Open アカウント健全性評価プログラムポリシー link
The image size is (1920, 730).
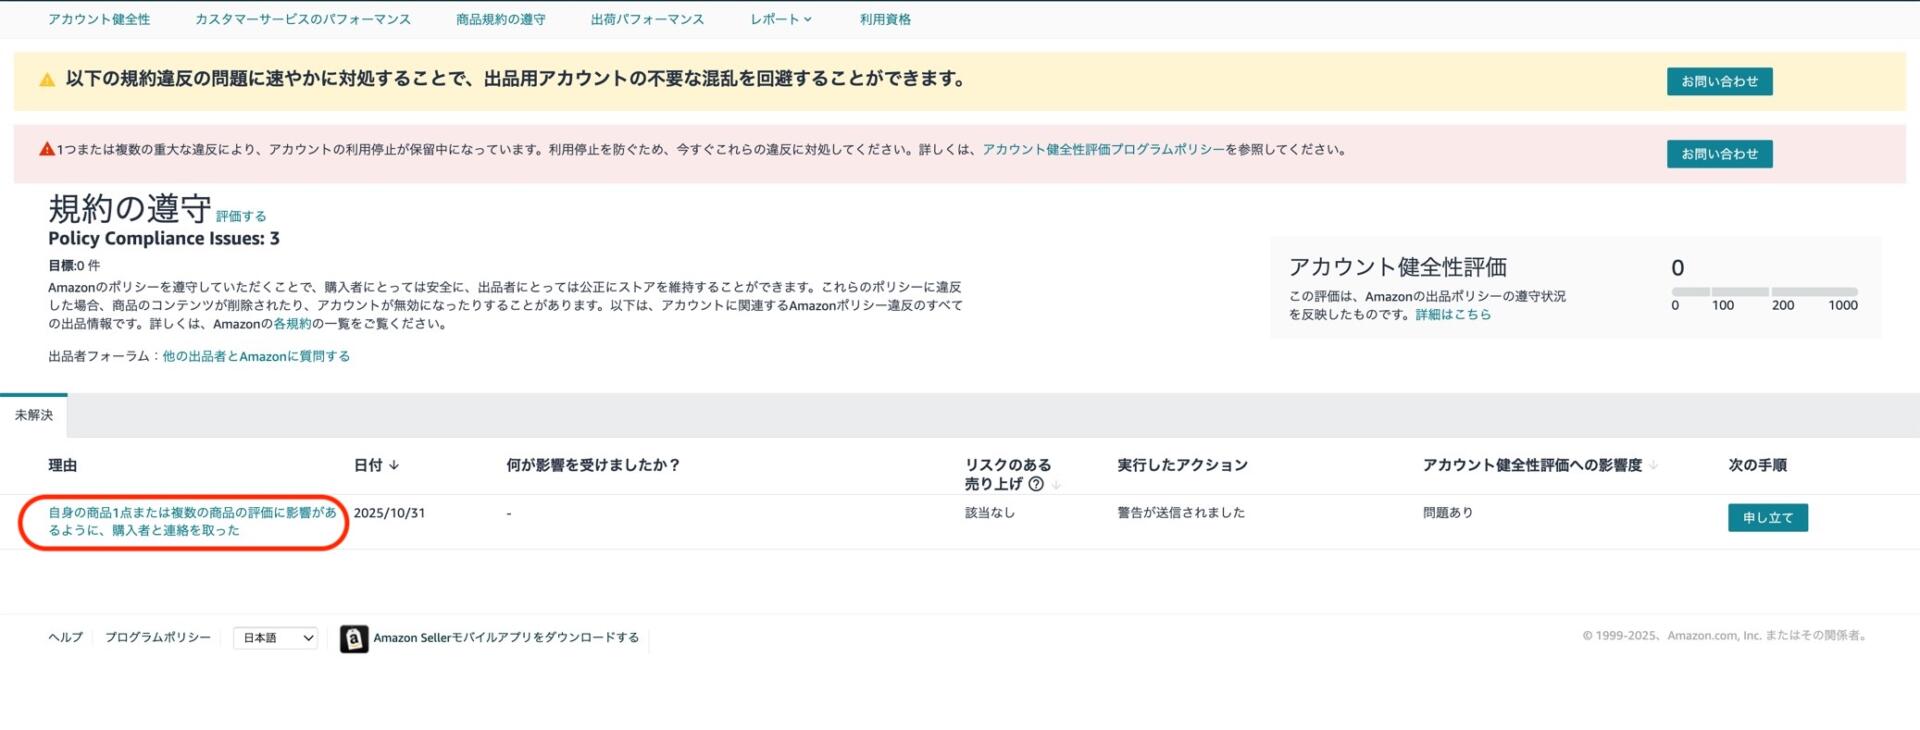1102,150
